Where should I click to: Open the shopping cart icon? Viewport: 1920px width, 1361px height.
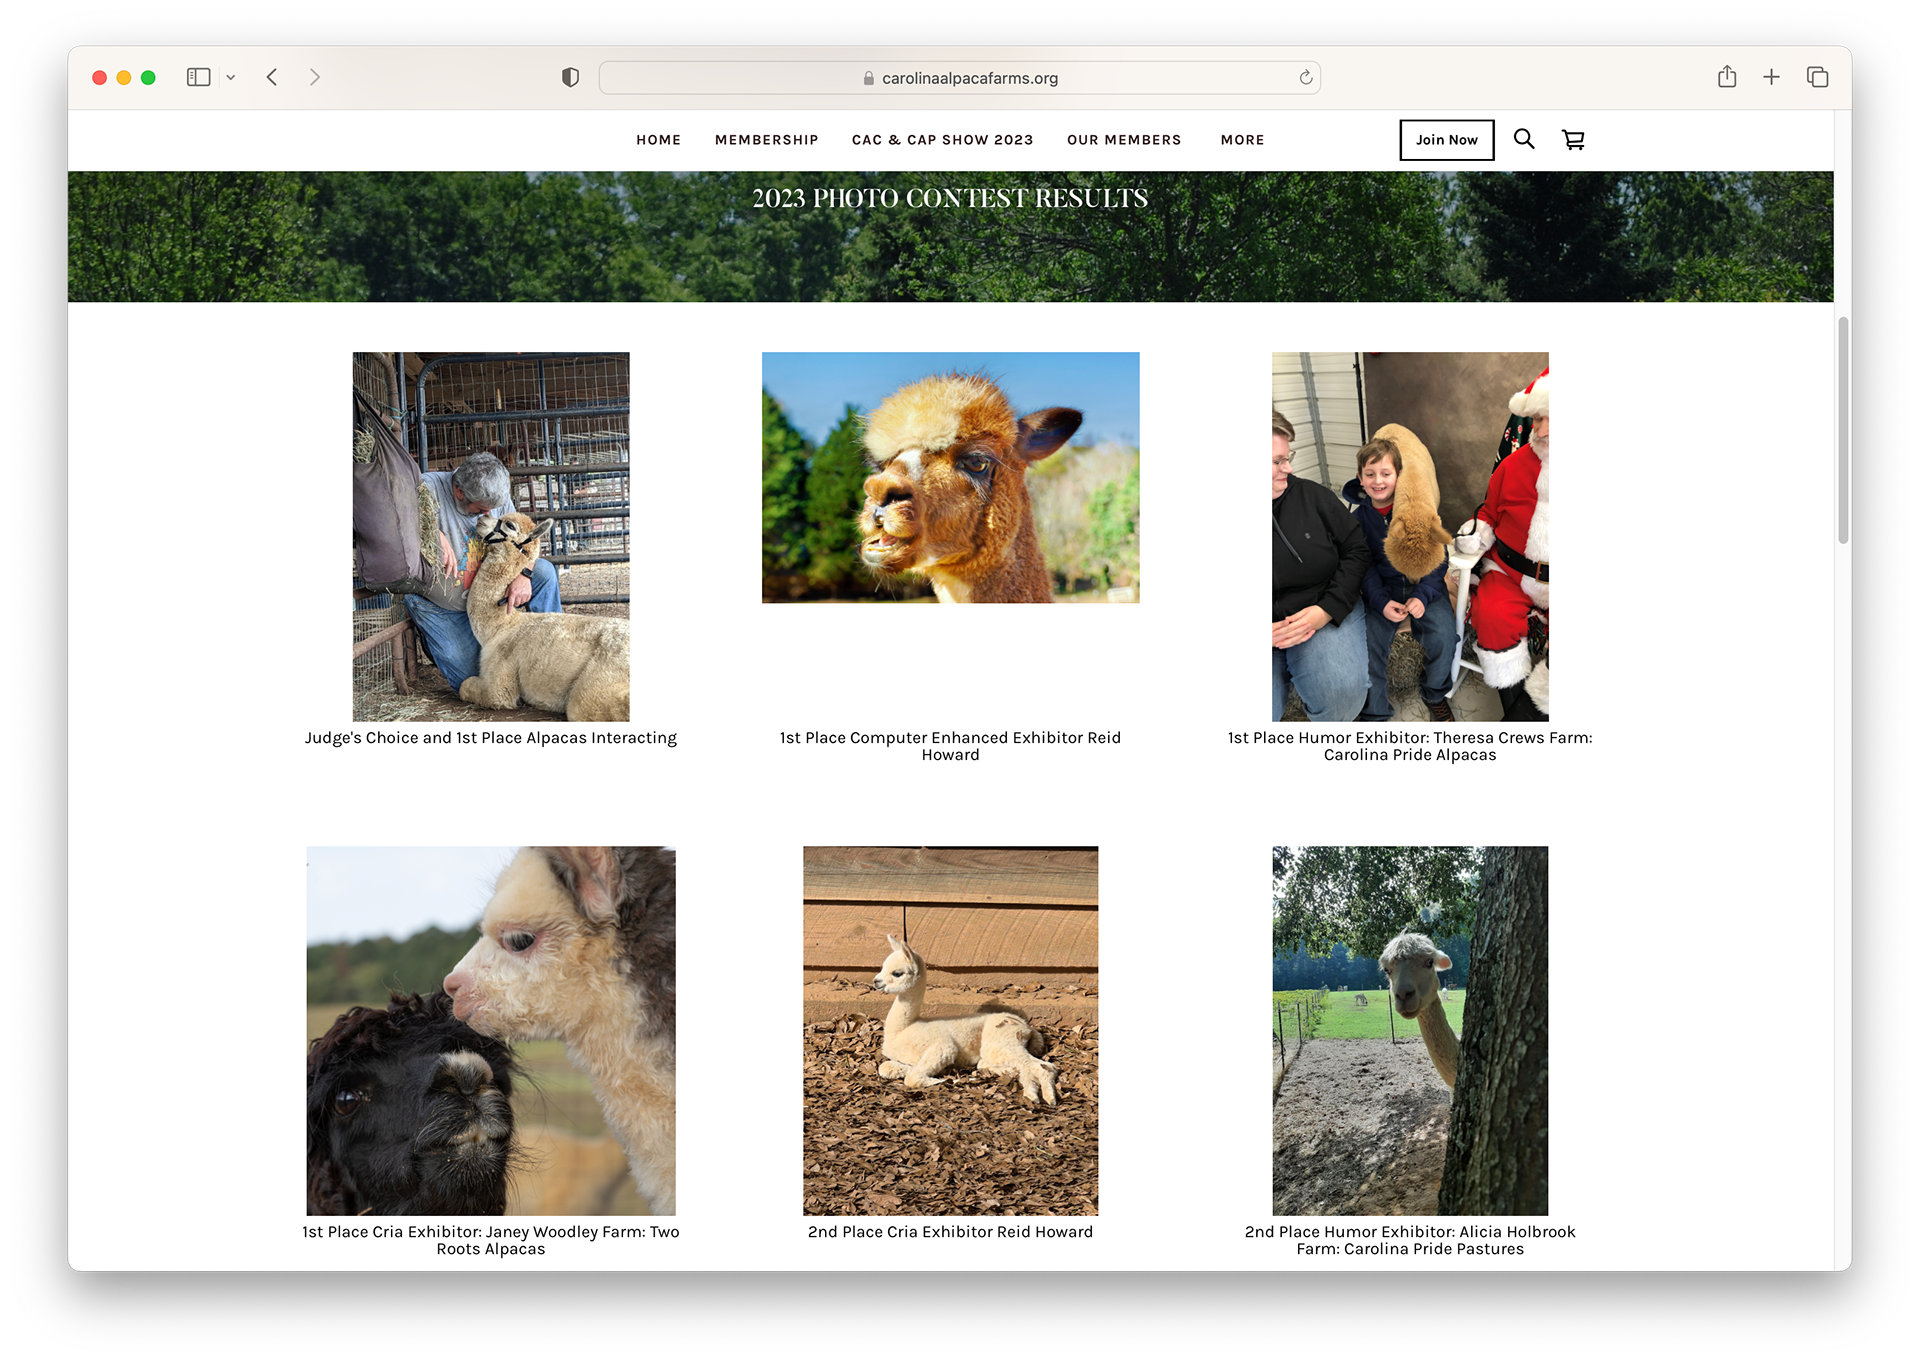click(1573, 140)
